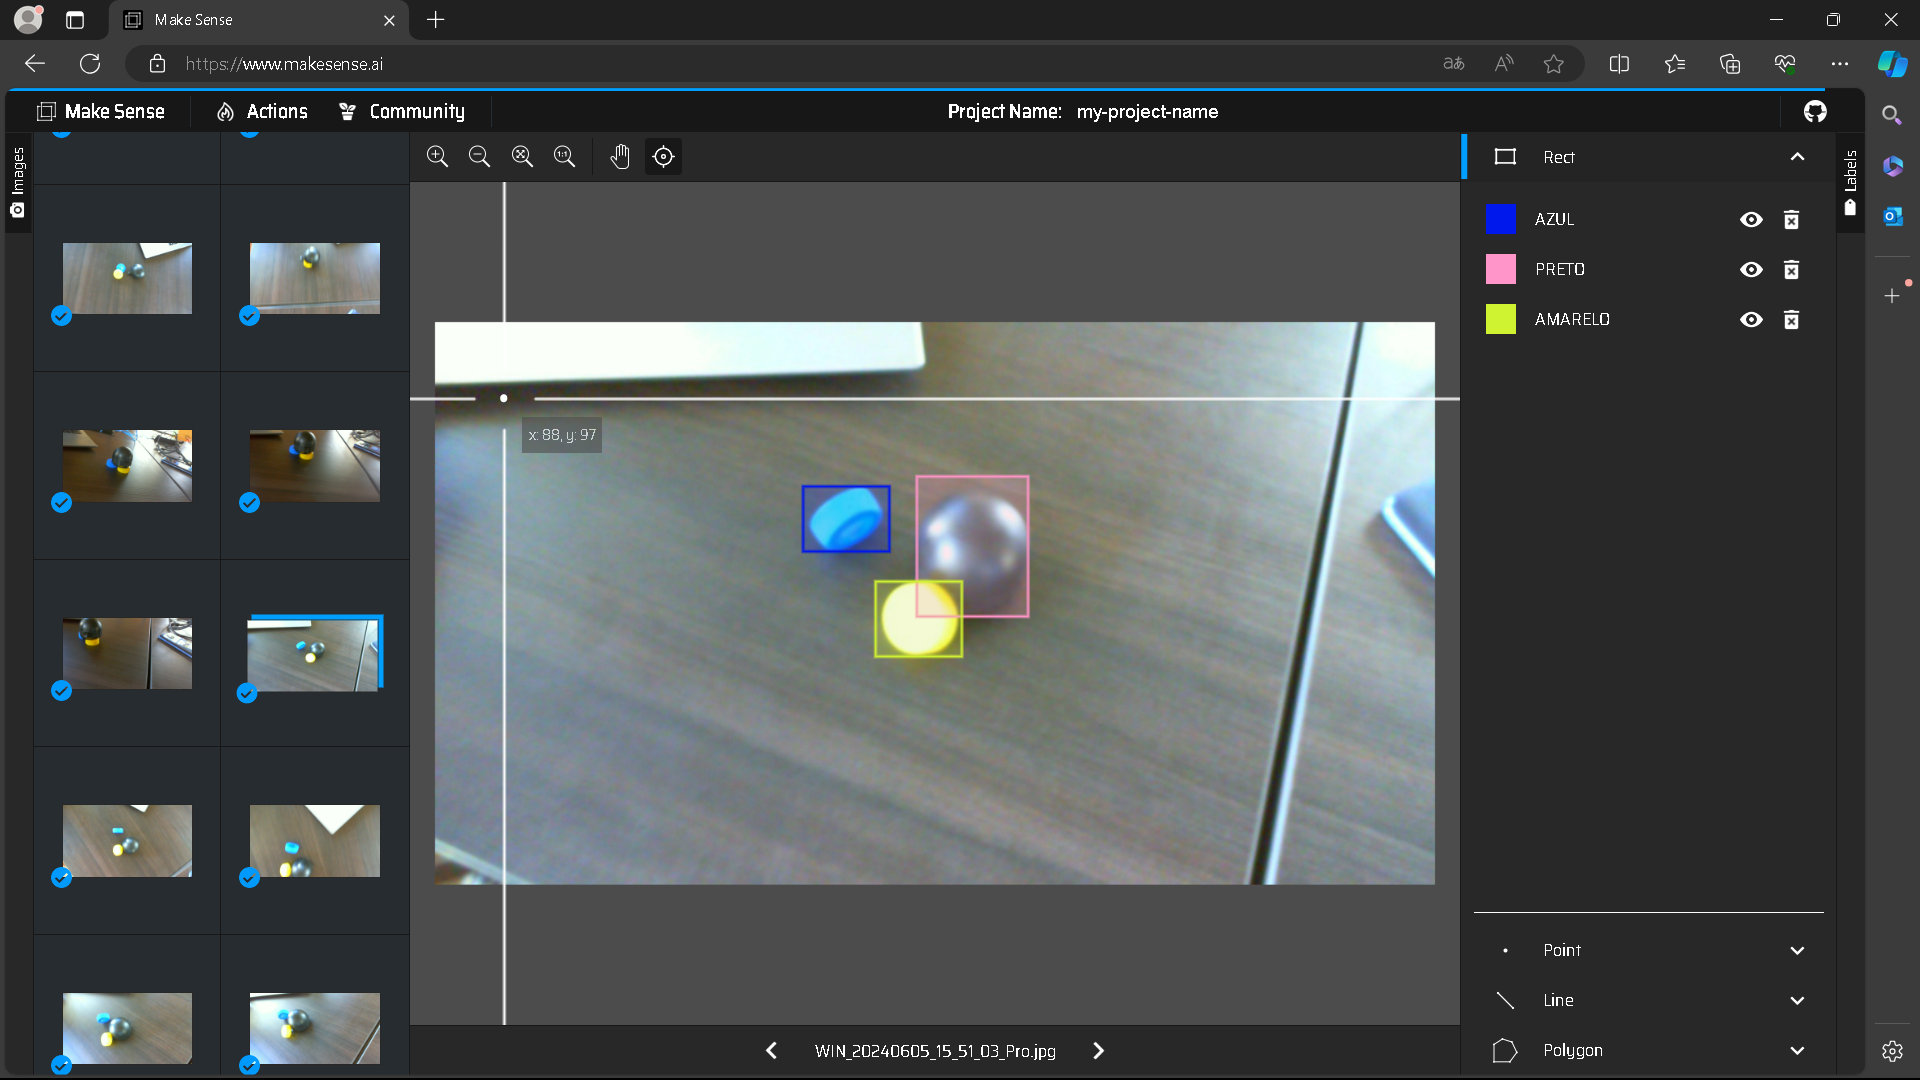This screenshot has width=1920, height=1080.
Task: Click the zoom in magnifier icon
Action: pos(437,156)
